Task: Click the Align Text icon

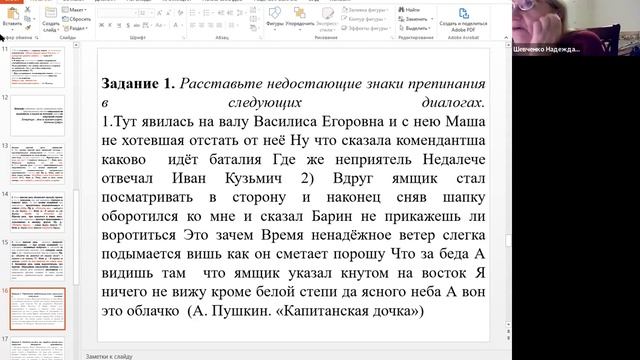Action: [x=254, y=19]
